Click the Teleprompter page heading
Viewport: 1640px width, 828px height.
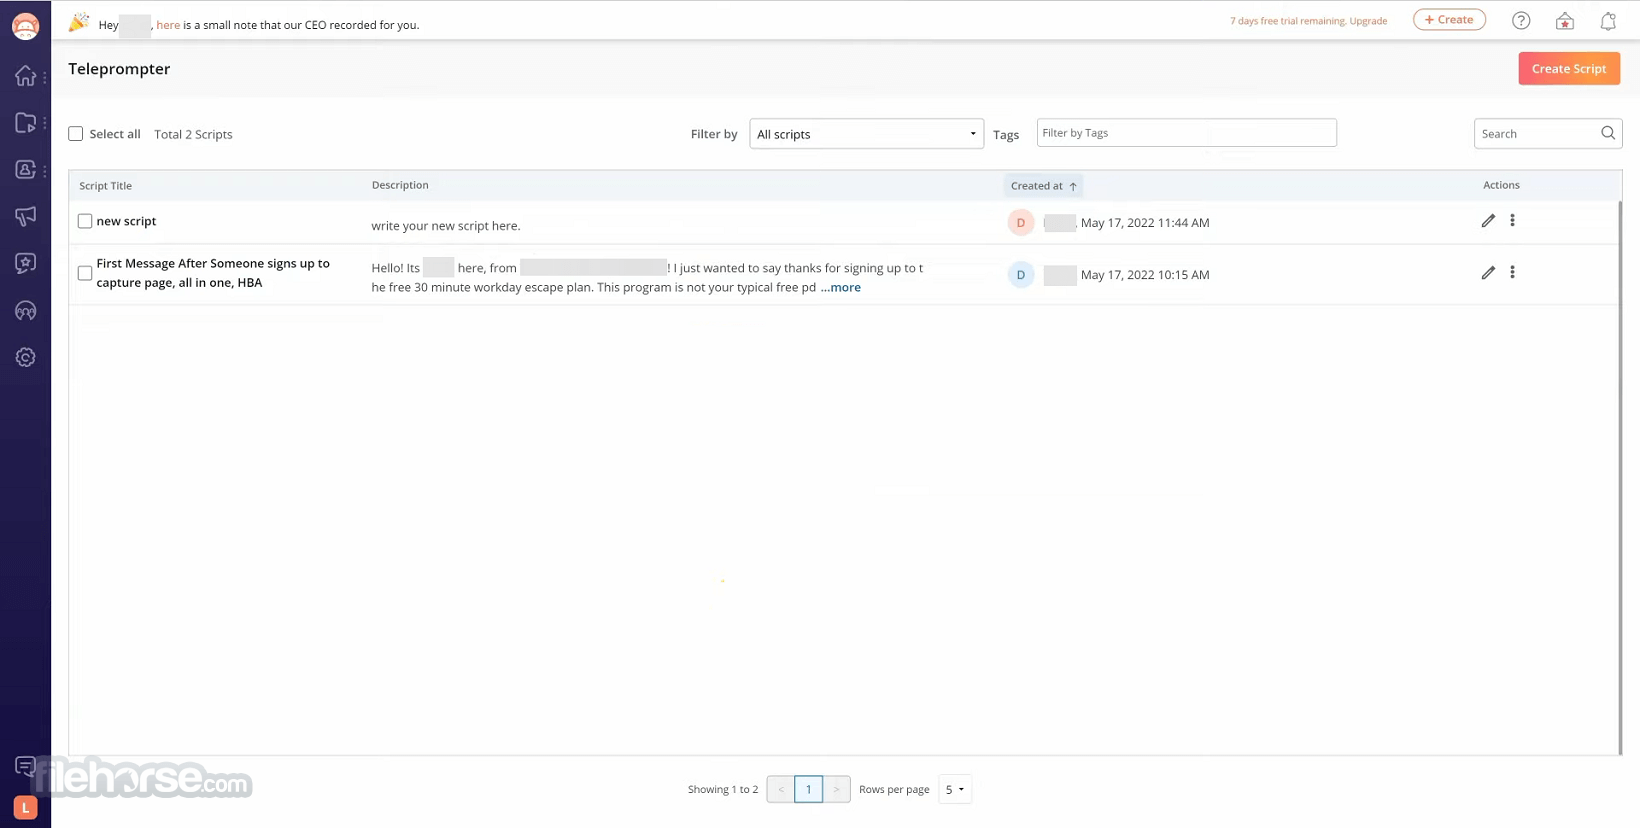119,69
